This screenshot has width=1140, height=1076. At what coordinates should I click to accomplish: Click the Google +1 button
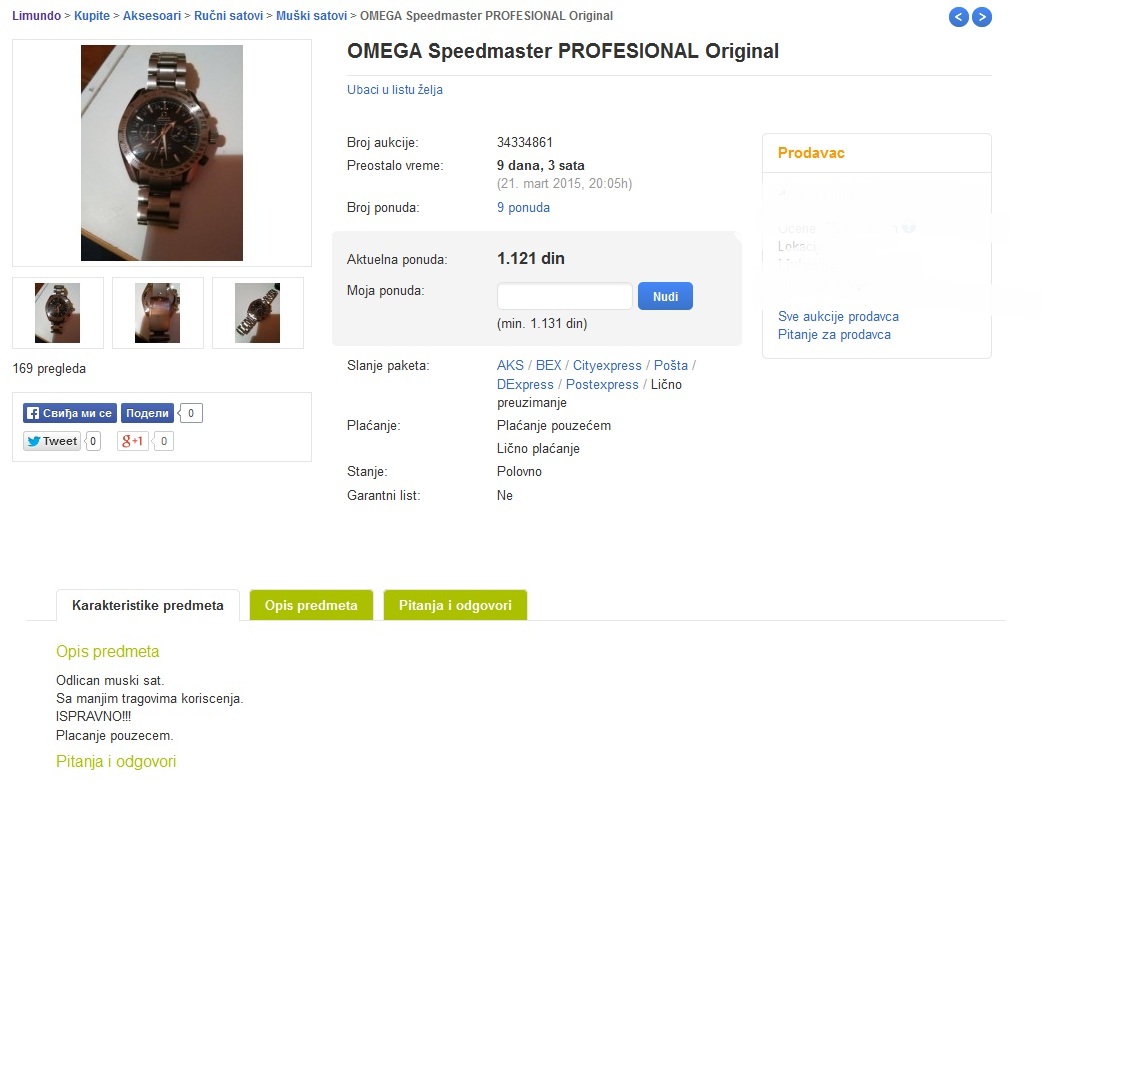click(132, 441)
